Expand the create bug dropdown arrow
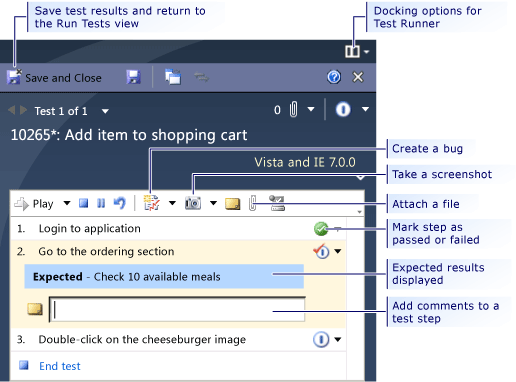This screenshot has height=382, width=516. 172,203
